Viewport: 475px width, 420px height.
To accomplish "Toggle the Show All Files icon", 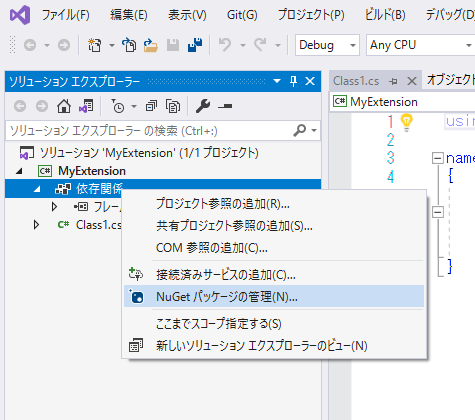I will point(173,106).
